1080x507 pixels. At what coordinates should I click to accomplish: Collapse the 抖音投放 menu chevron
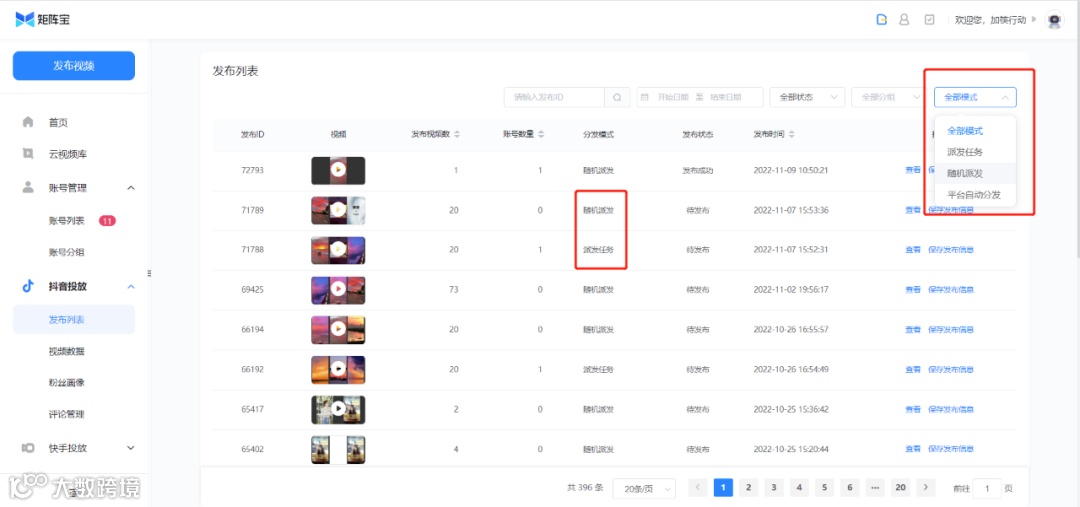tap(131, 287)
